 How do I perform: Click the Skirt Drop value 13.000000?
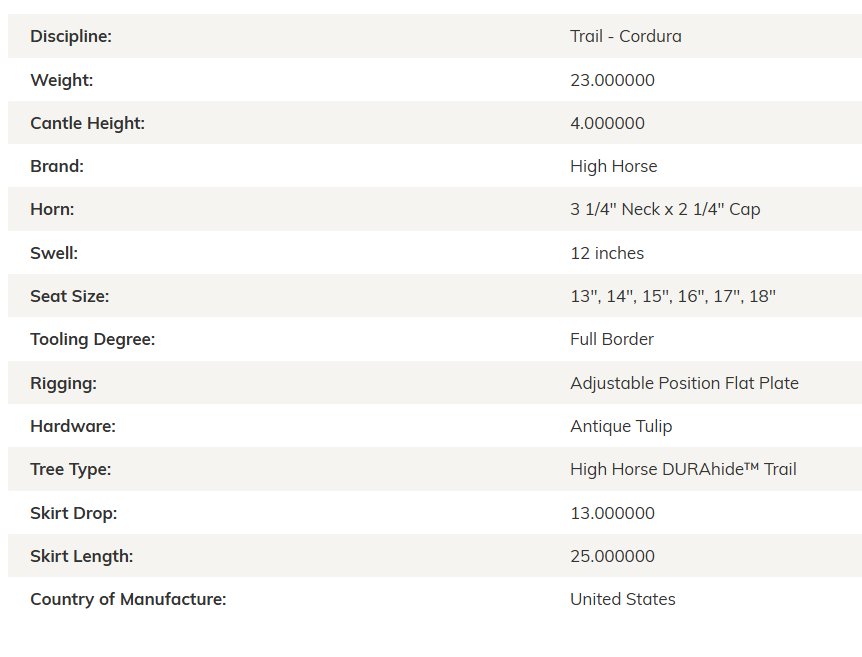coord(612,513)
